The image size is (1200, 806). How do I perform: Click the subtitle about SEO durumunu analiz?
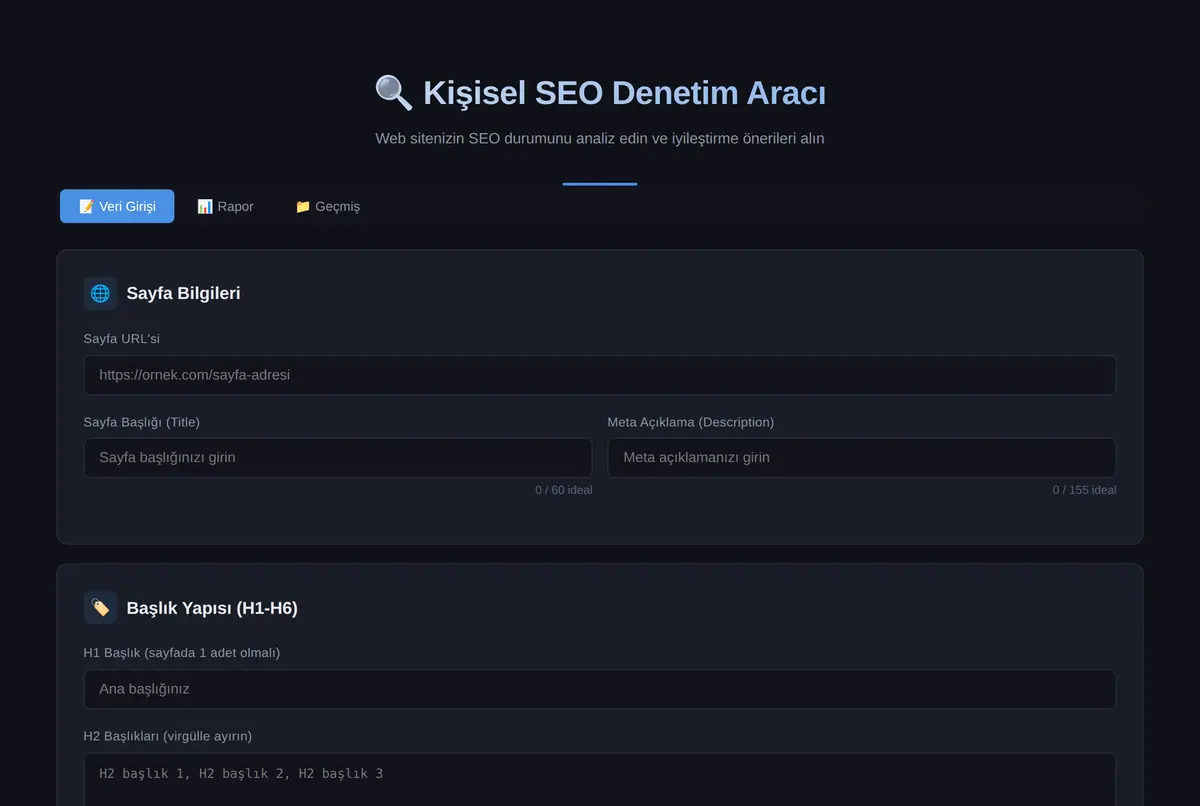point(600,138)
